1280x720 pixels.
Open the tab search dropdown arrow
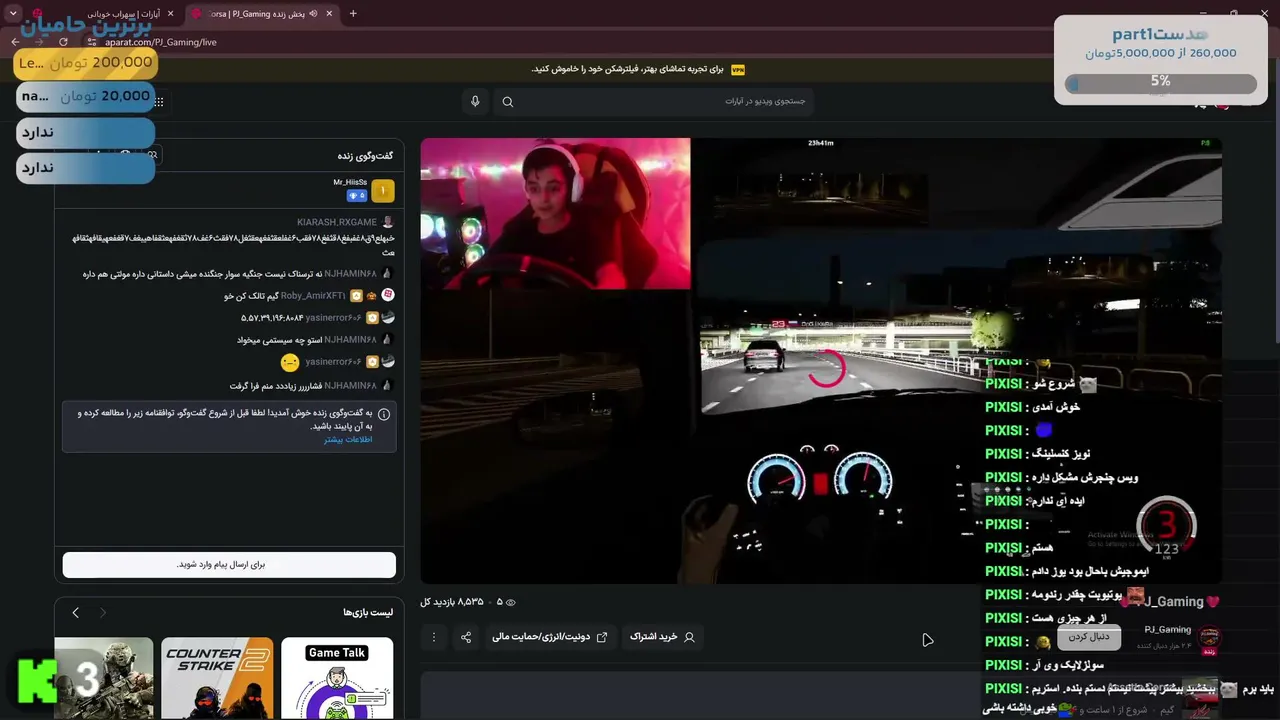coord(13,14)
